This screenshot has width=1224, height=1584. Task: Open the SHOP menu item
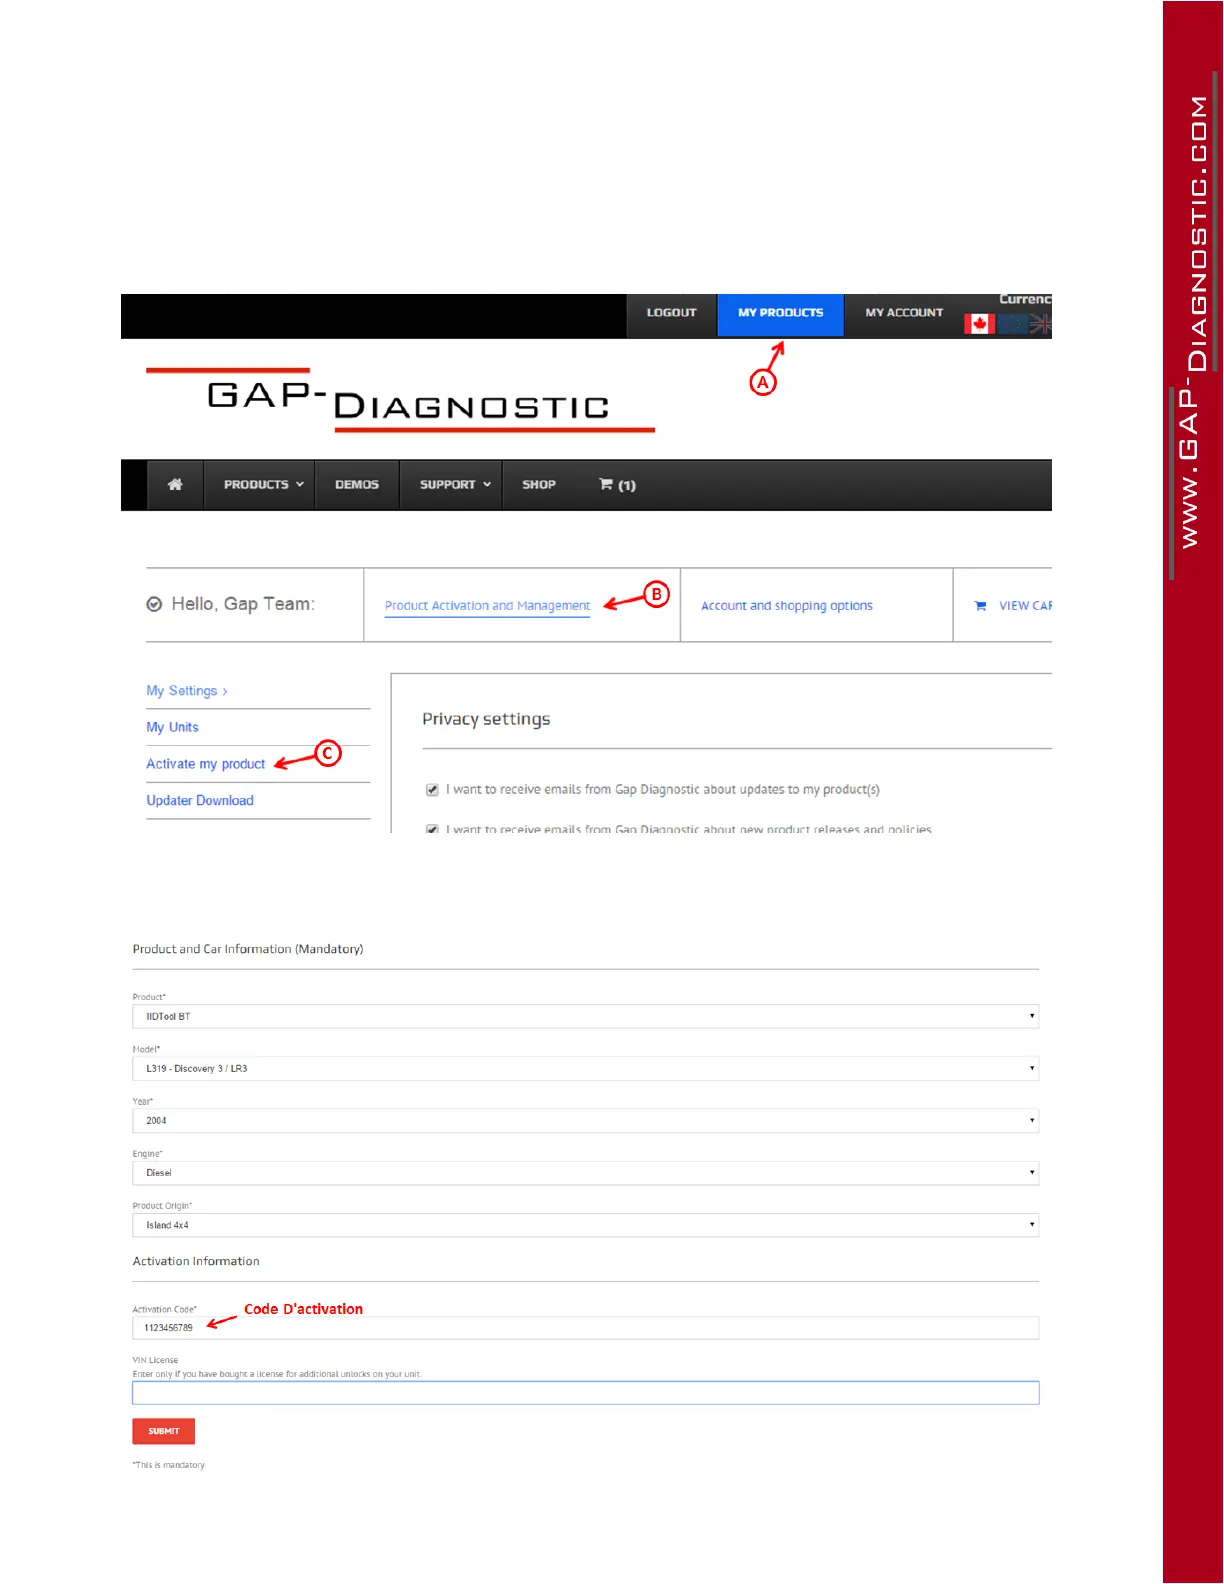pos(539,485)
